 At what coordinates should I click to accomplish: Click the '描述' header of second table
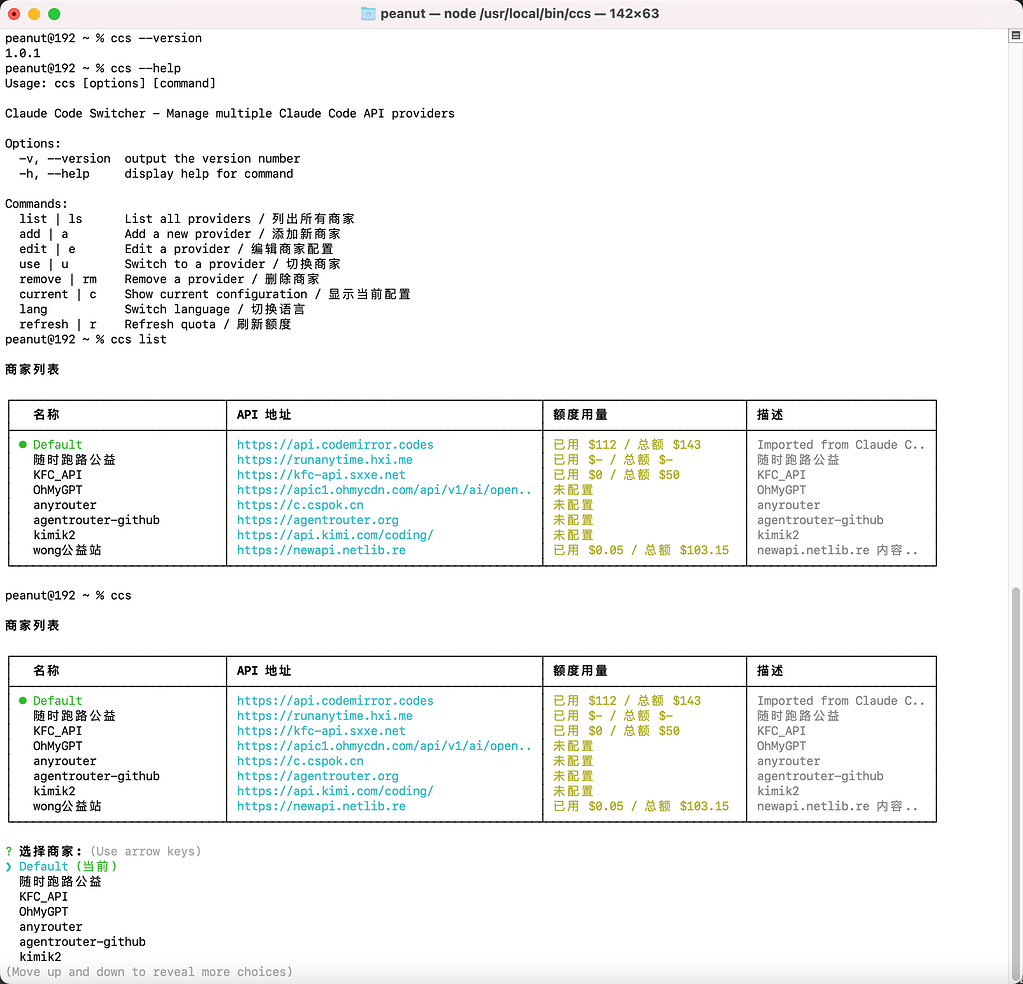pos(770,670)
